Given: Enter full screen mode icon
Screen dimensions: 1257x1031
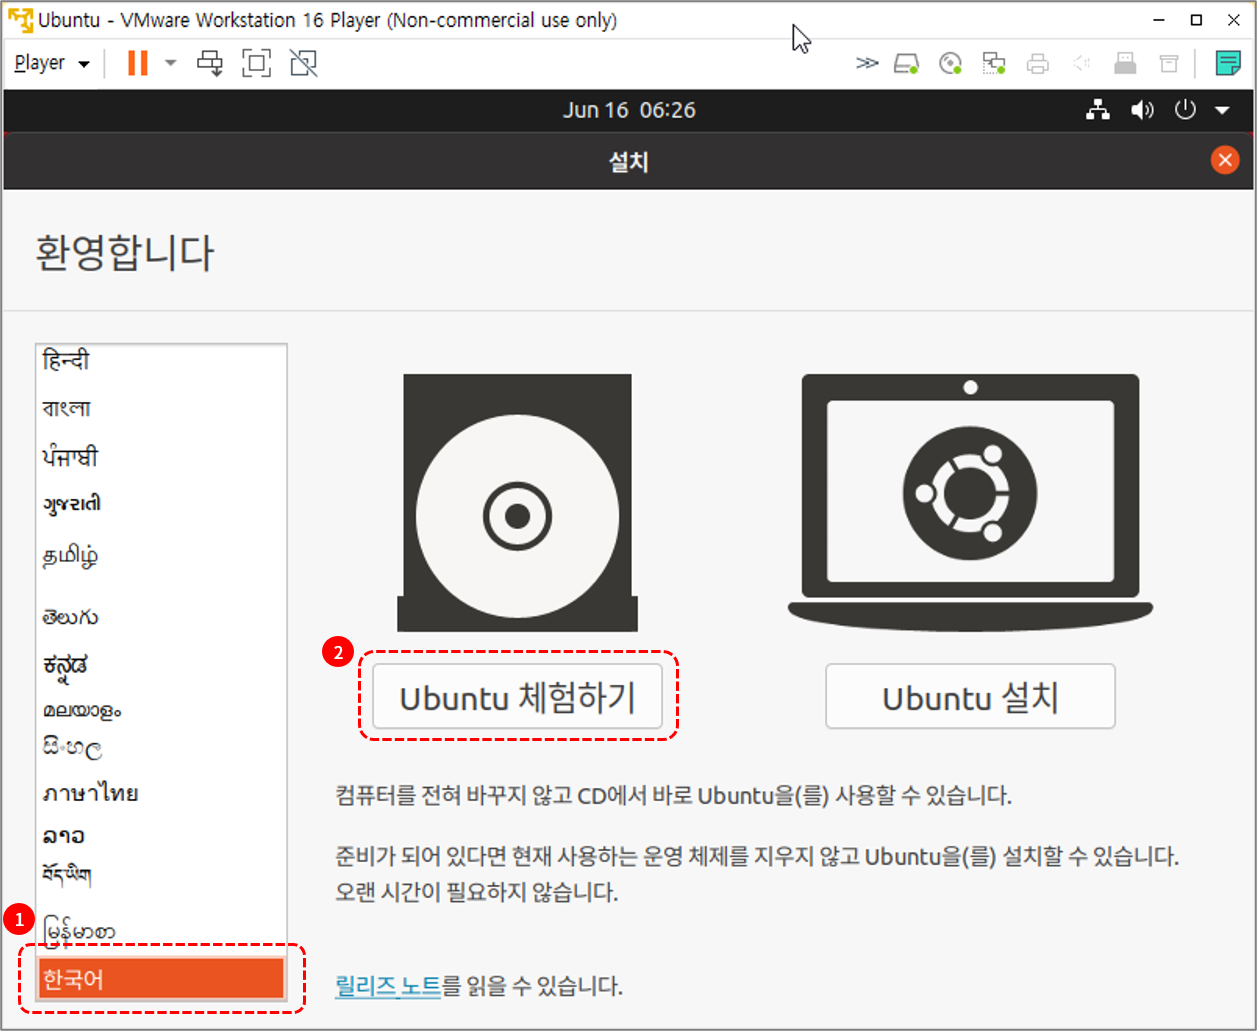Looking at the screenshot, I should 257,63.
